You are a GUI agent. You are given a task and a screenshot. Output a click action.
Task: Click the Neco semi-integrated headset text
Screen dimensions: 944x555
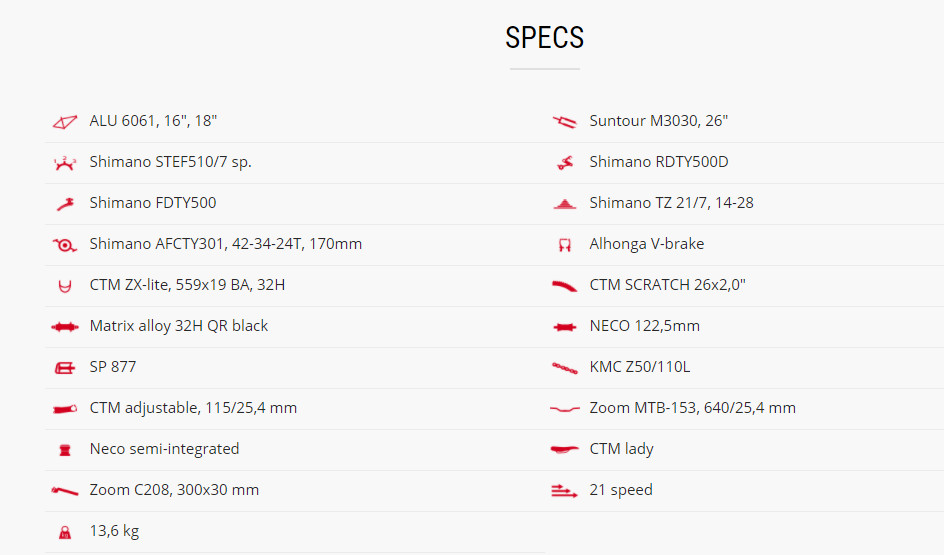(164, 449)
